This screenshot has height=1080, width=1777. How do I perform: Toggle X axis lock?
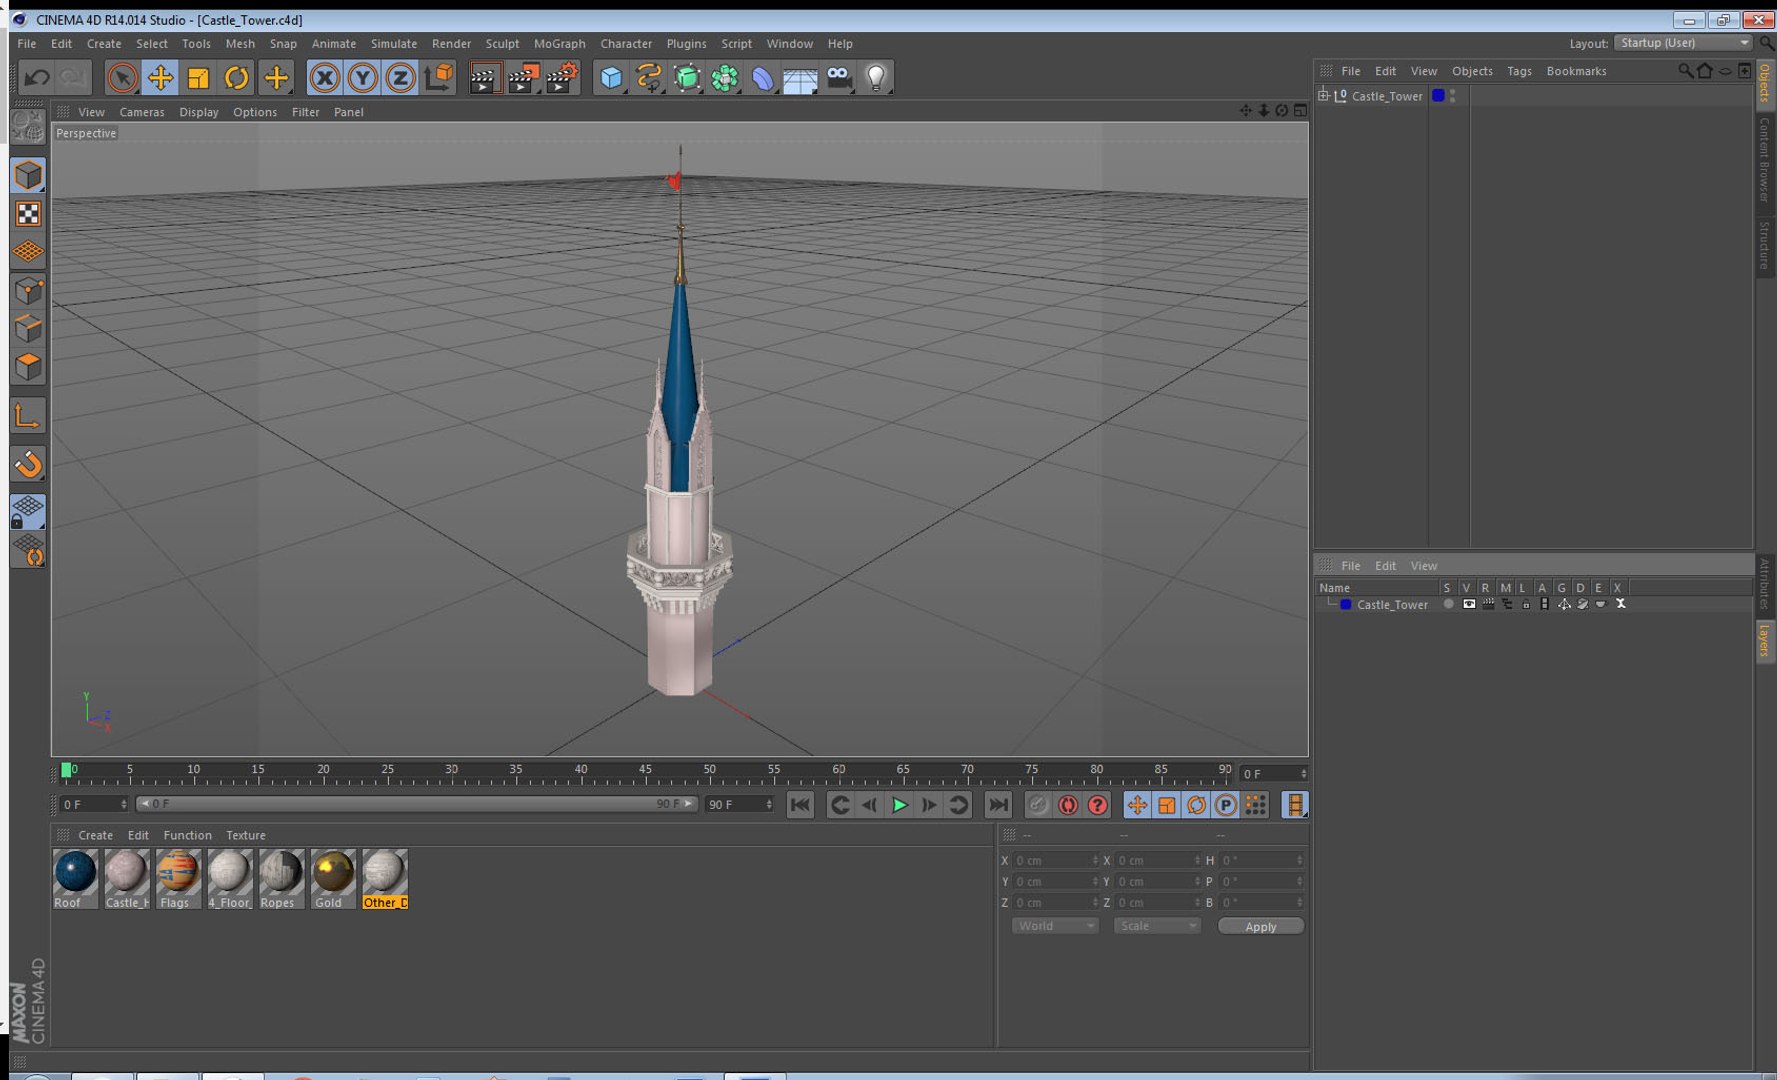[x=324, y=77]
